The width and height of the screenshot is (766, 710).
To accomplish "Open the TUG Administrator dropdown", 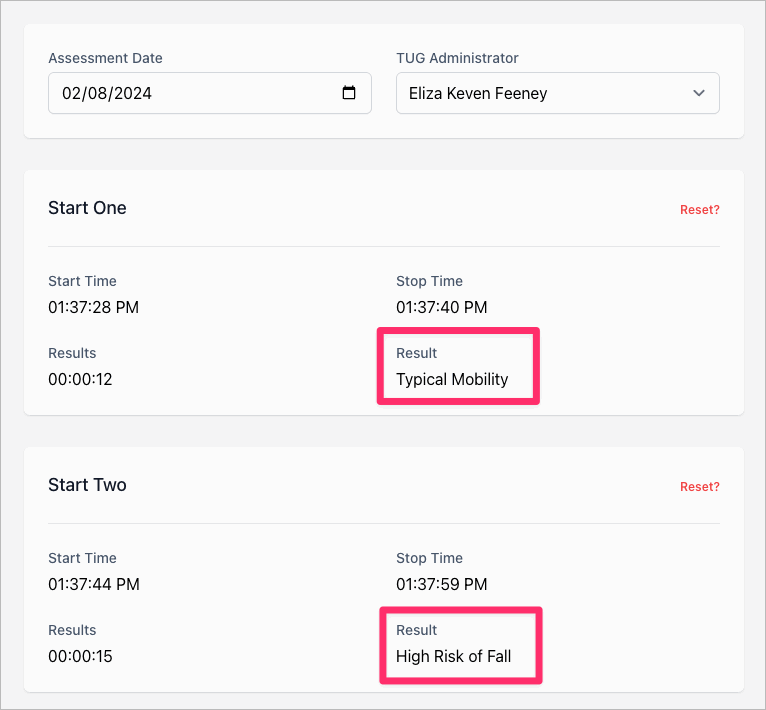I will [x=557, y=93].
